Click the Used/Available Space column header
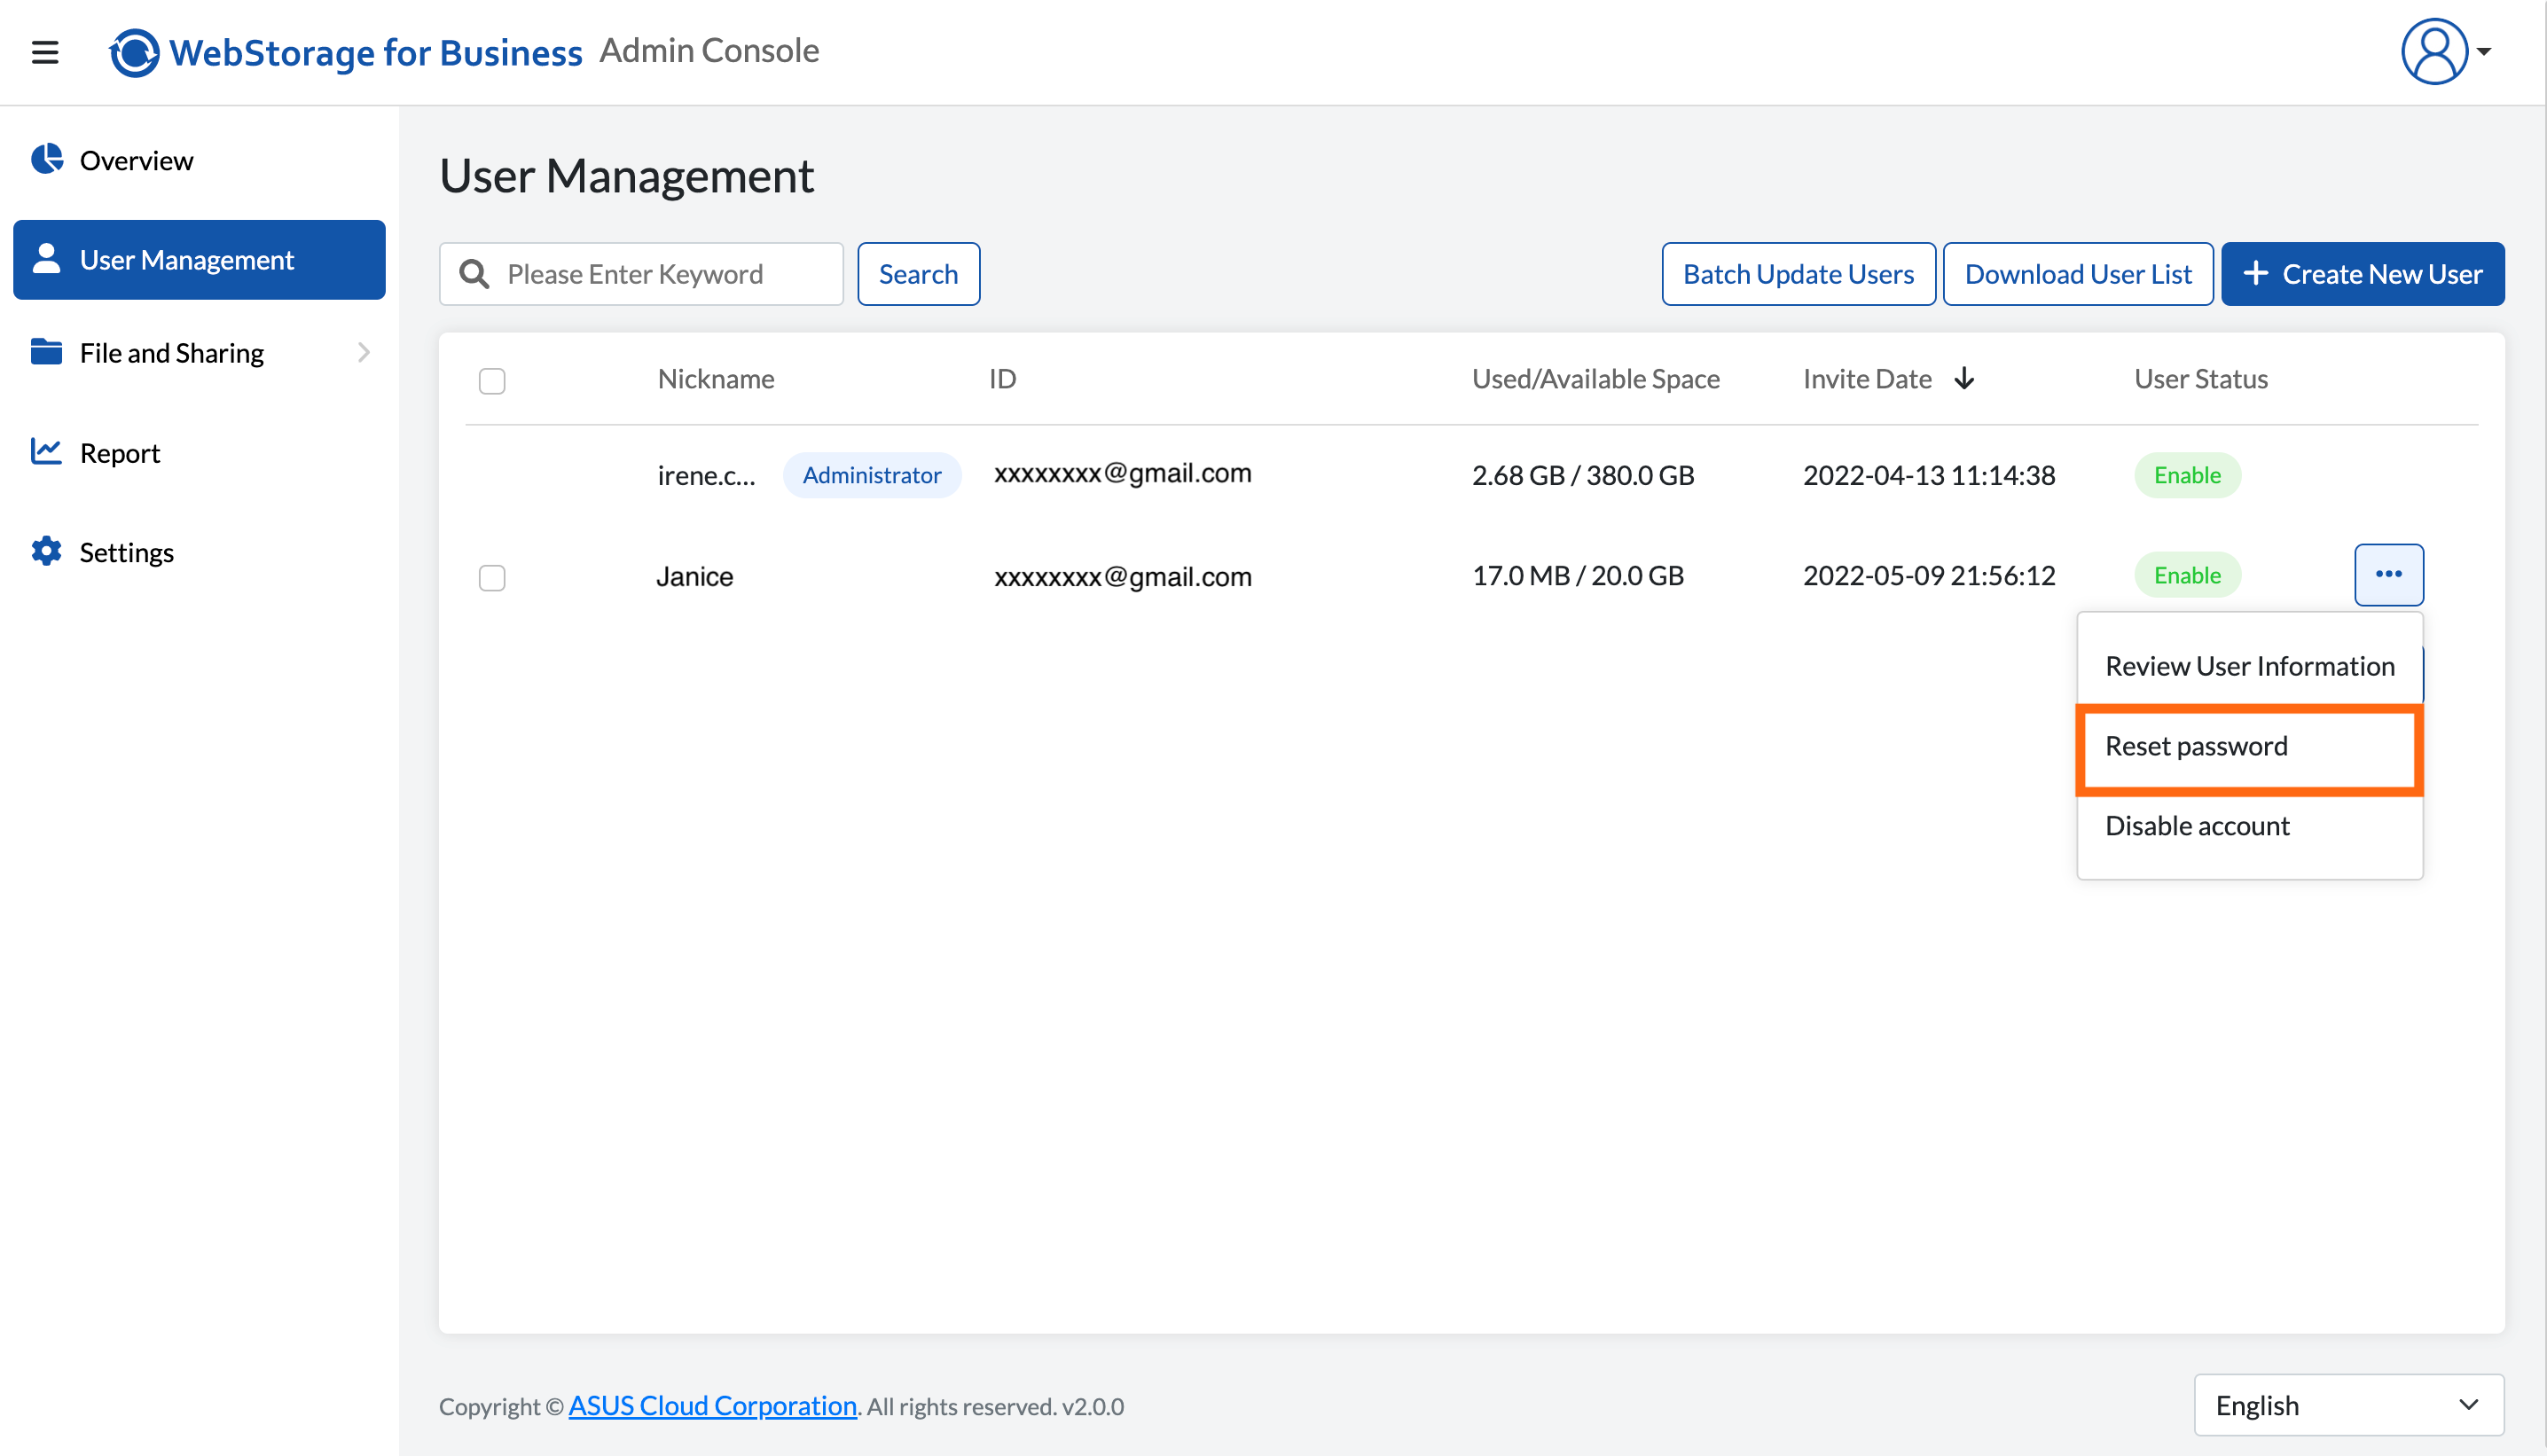Screen dimensions: 2547x1456 tap(1596, 378)
